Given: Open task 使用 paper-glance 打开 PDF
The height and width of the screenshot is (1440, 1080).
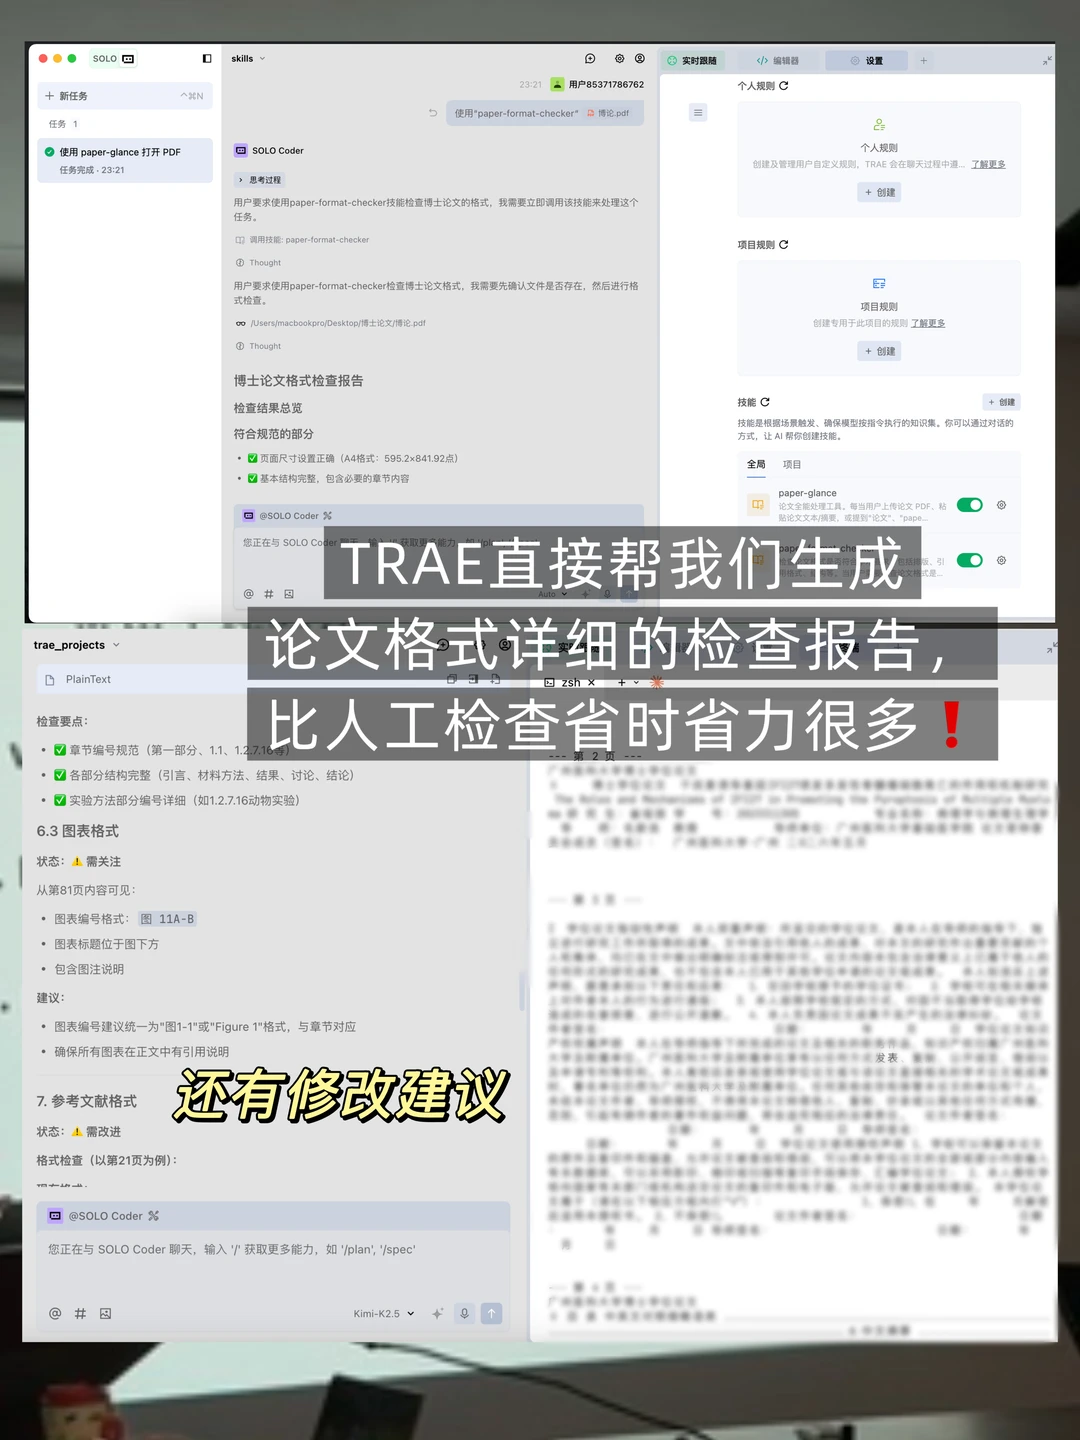Looking at the screenshot, I should point(125,160).
